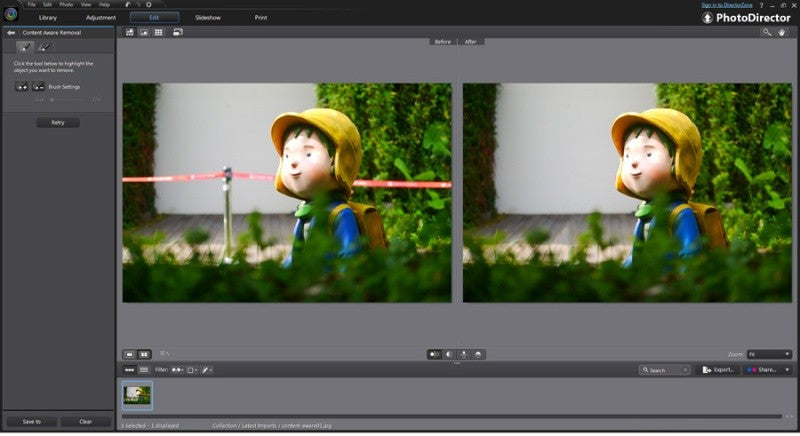Select the split before/after compare mode

coord(449,354)
